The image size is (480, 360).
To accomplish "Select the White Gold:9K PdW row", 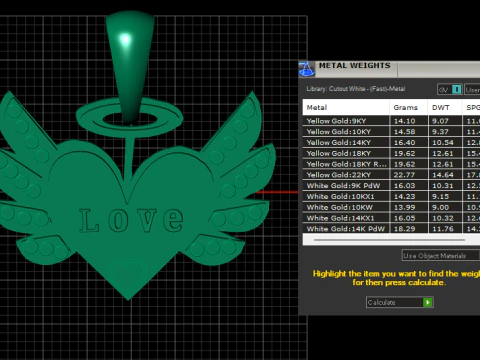I will click(x=391, y=185).
